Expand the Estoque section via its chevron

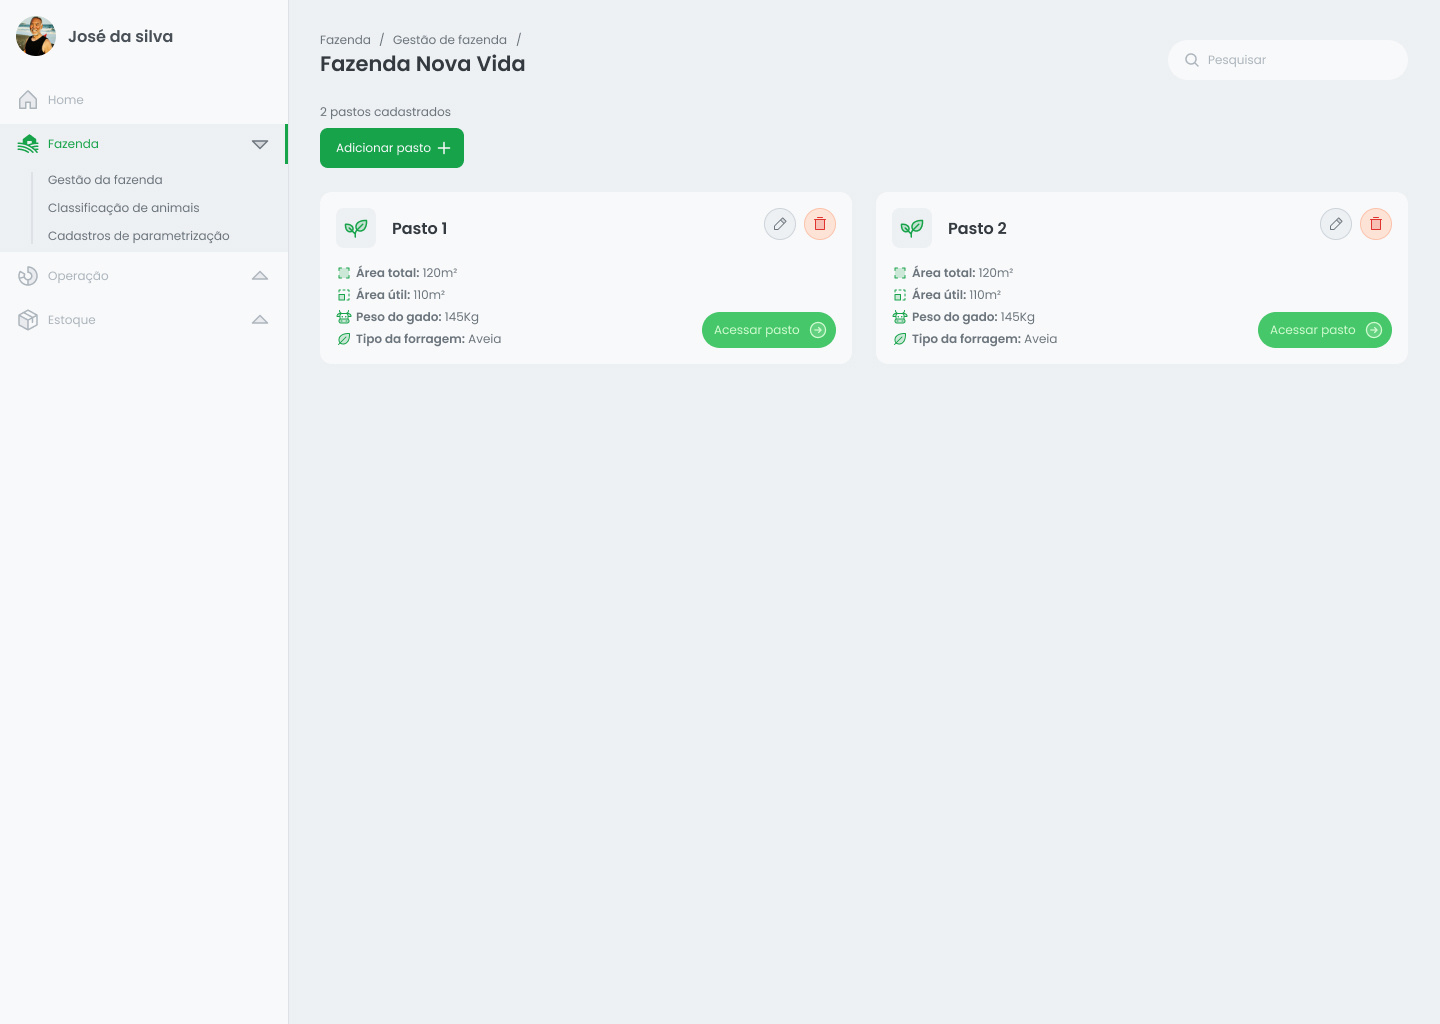pyautogui.click(x=260, y=319)
